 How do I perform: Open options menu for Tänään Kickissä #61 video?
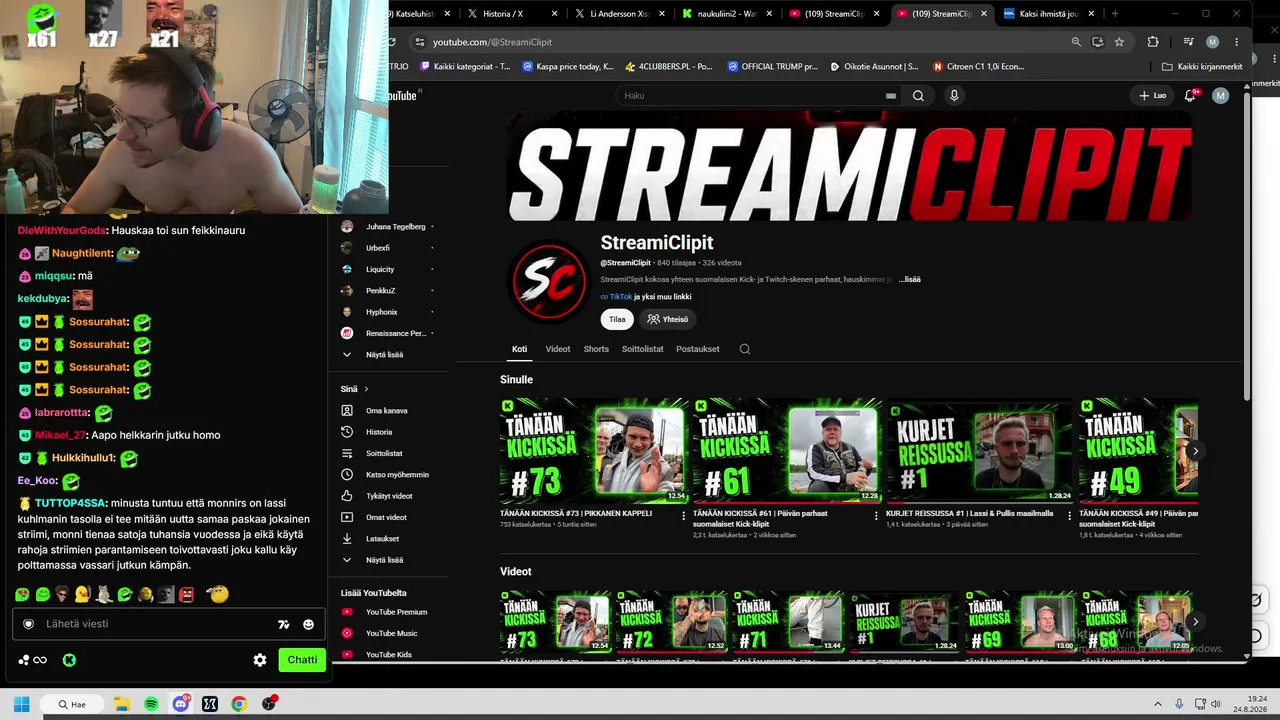tap(876, 516)
